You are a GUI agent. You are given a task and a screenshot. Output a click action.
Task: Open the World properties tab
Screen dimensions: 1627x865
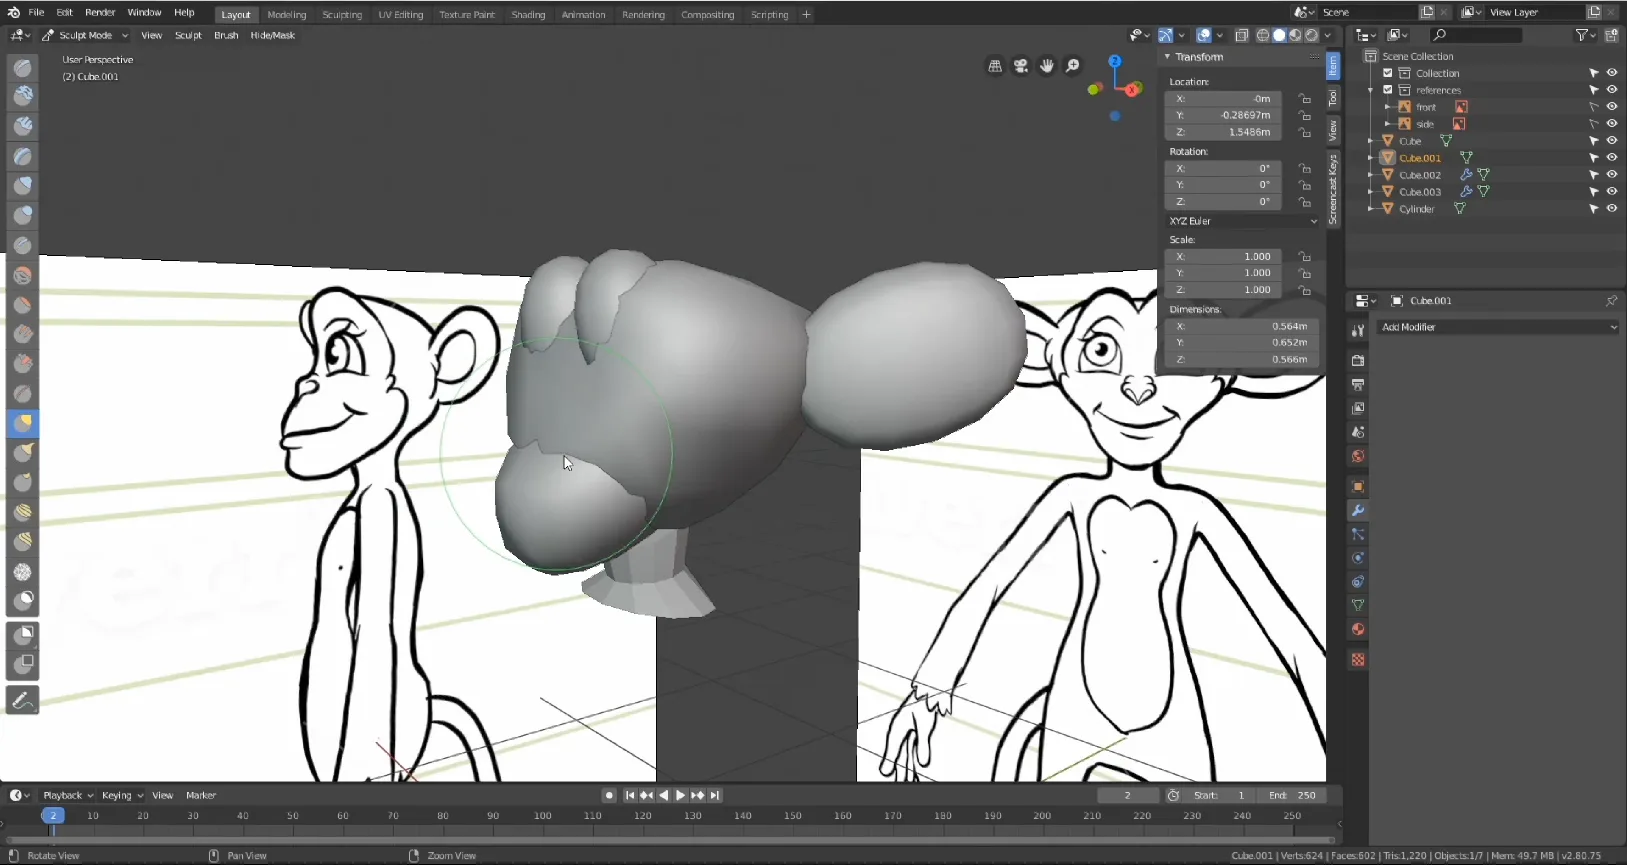[1358, 456]
